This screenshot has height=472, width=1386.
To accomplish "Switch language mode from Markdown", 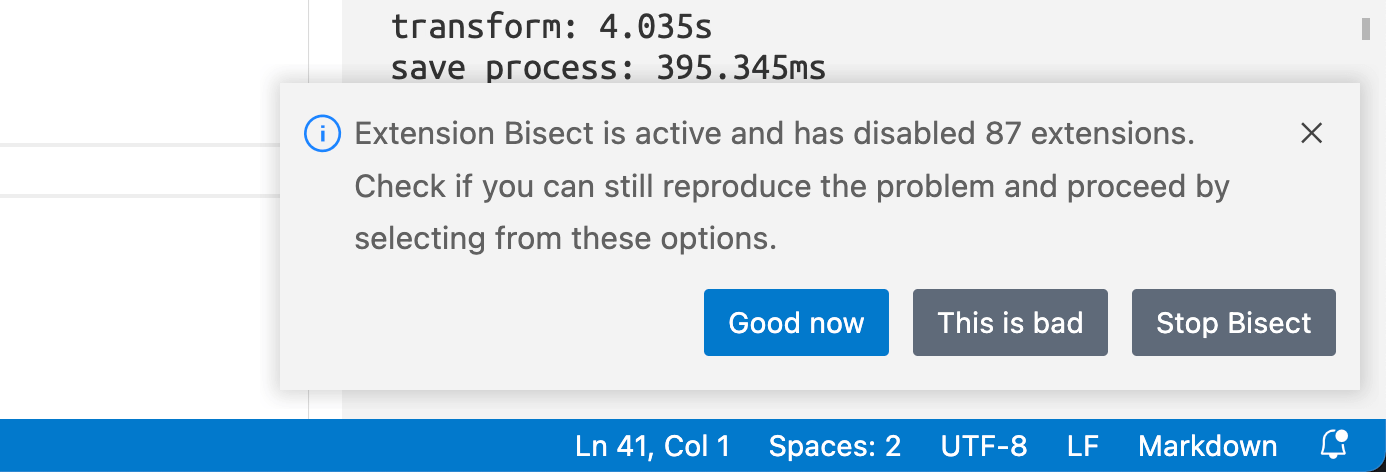I will pyautogui.click(x=1207, y=445).
